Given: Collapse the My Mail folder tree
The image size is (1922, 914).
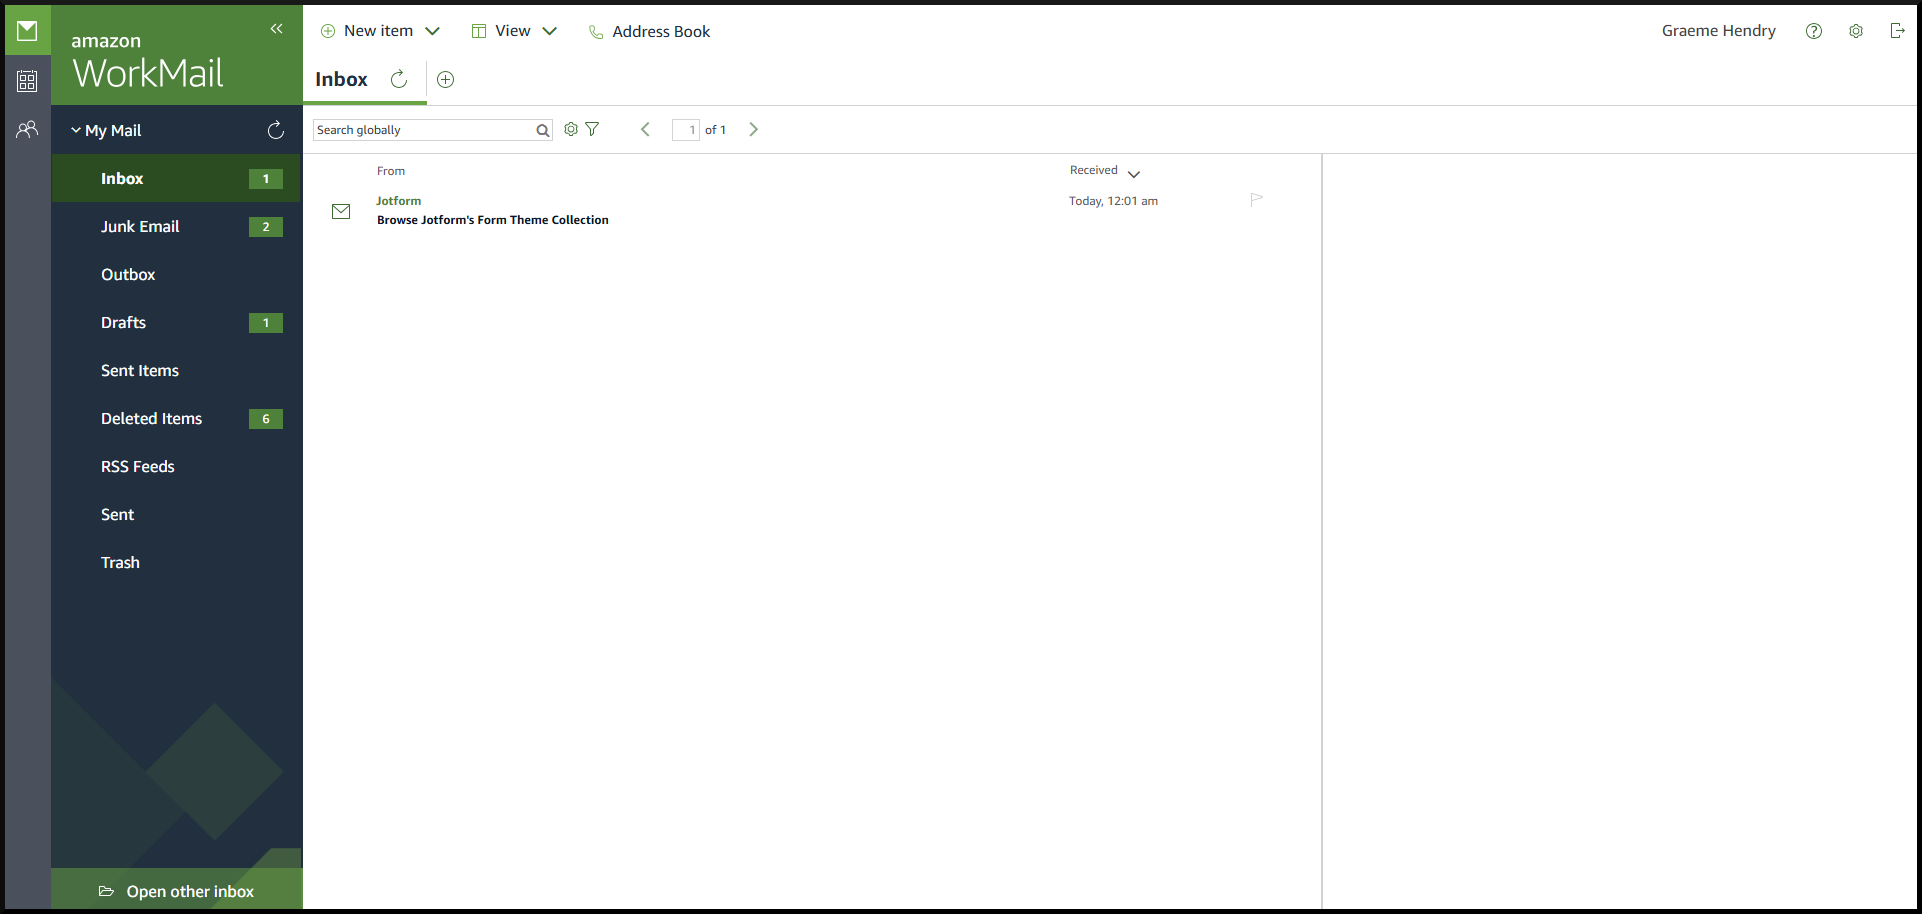Looking at the screenshot, I should point(75,129).
